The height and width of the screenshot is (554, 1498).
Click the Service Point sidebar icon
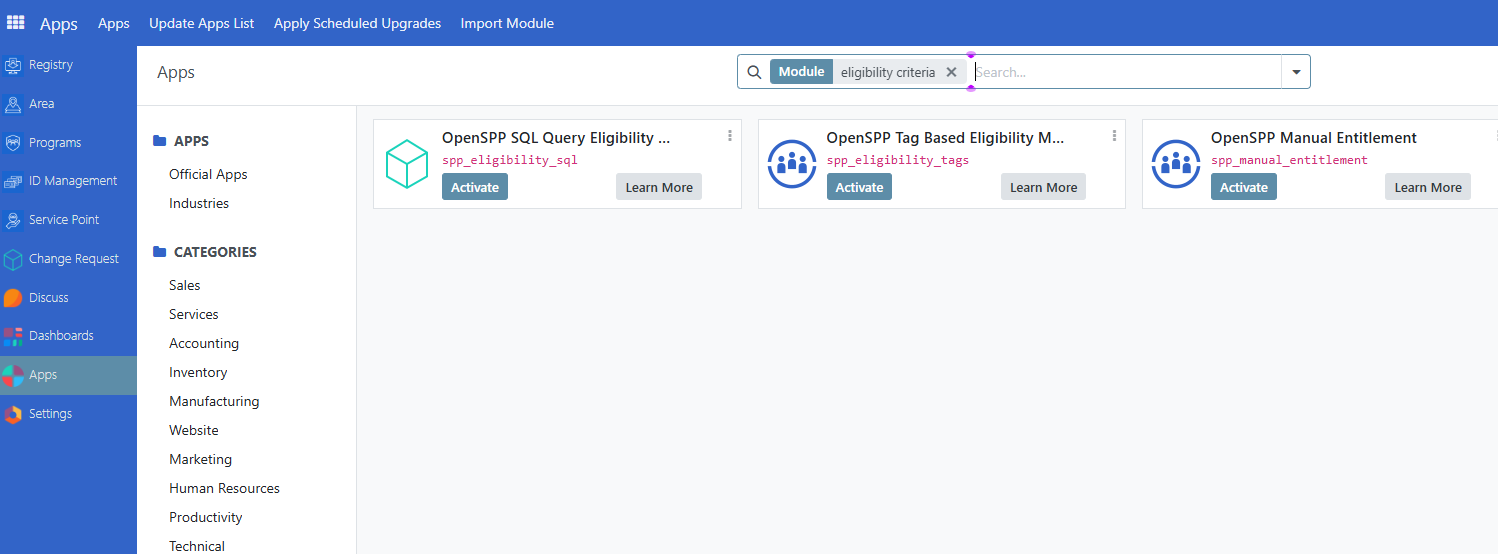click(13, 220)
